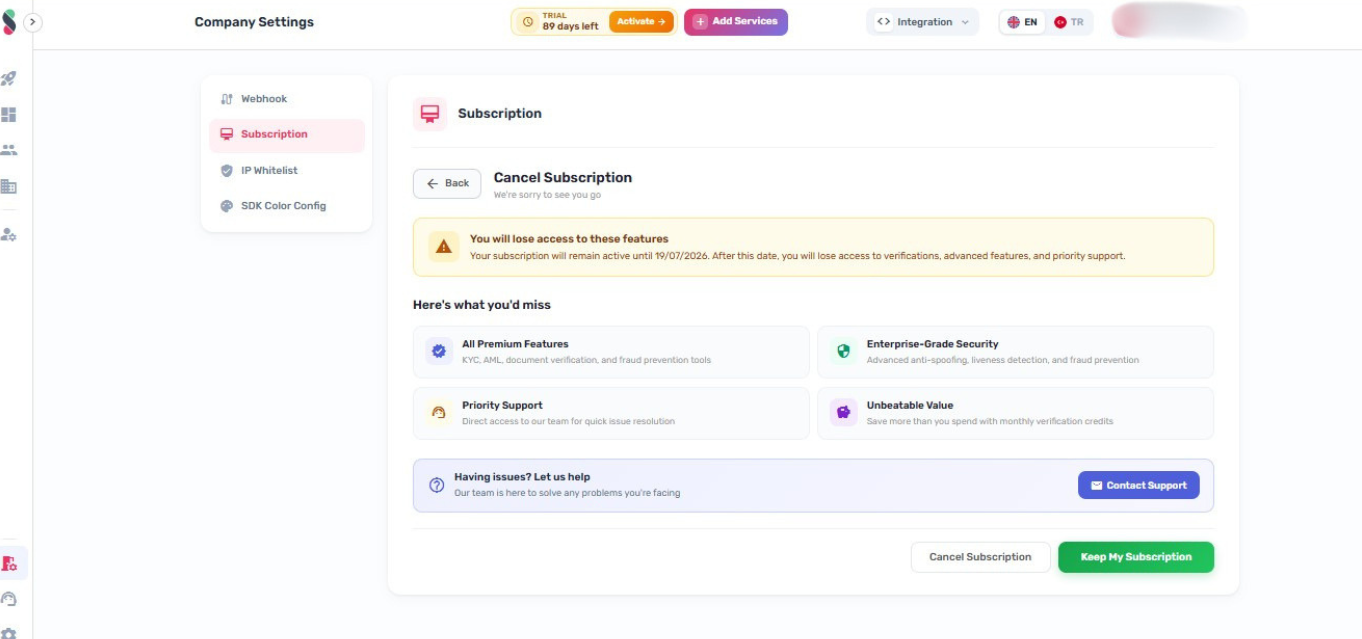The image size is (1362, 639).
Task: Click the All Premium Features badge icon
Action: (x=438, y=351)
